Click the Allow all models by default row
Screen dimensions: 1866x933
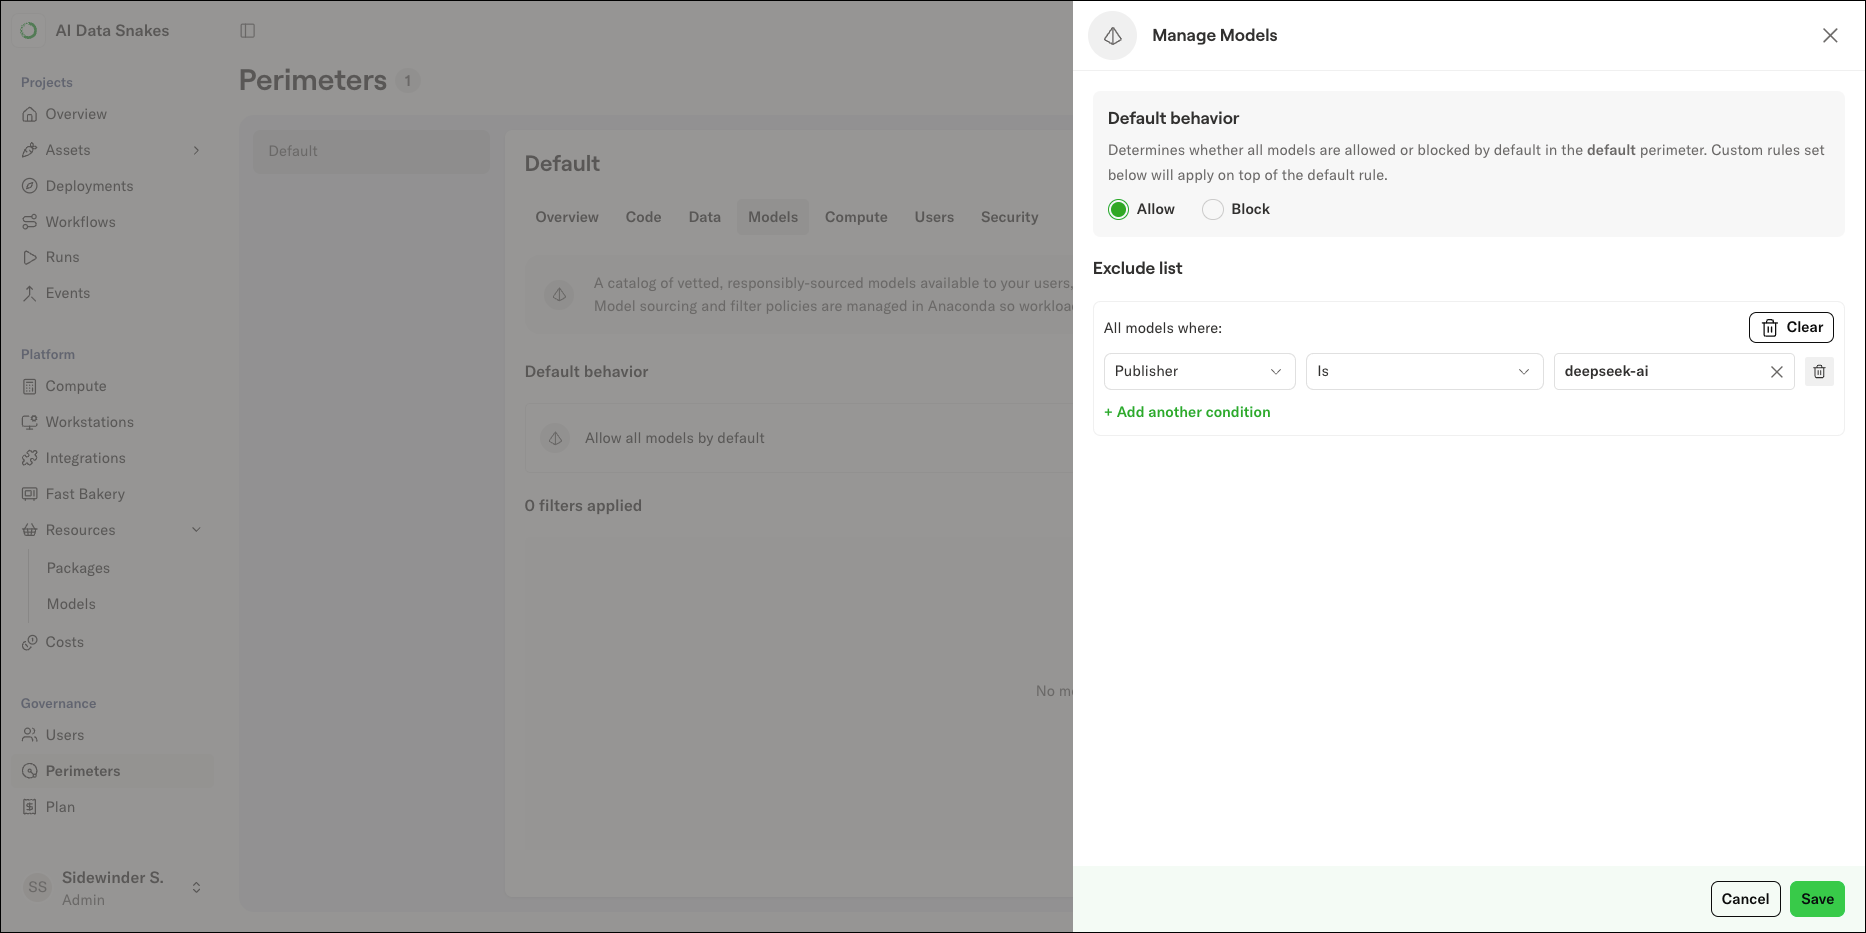tap(800, 438)
